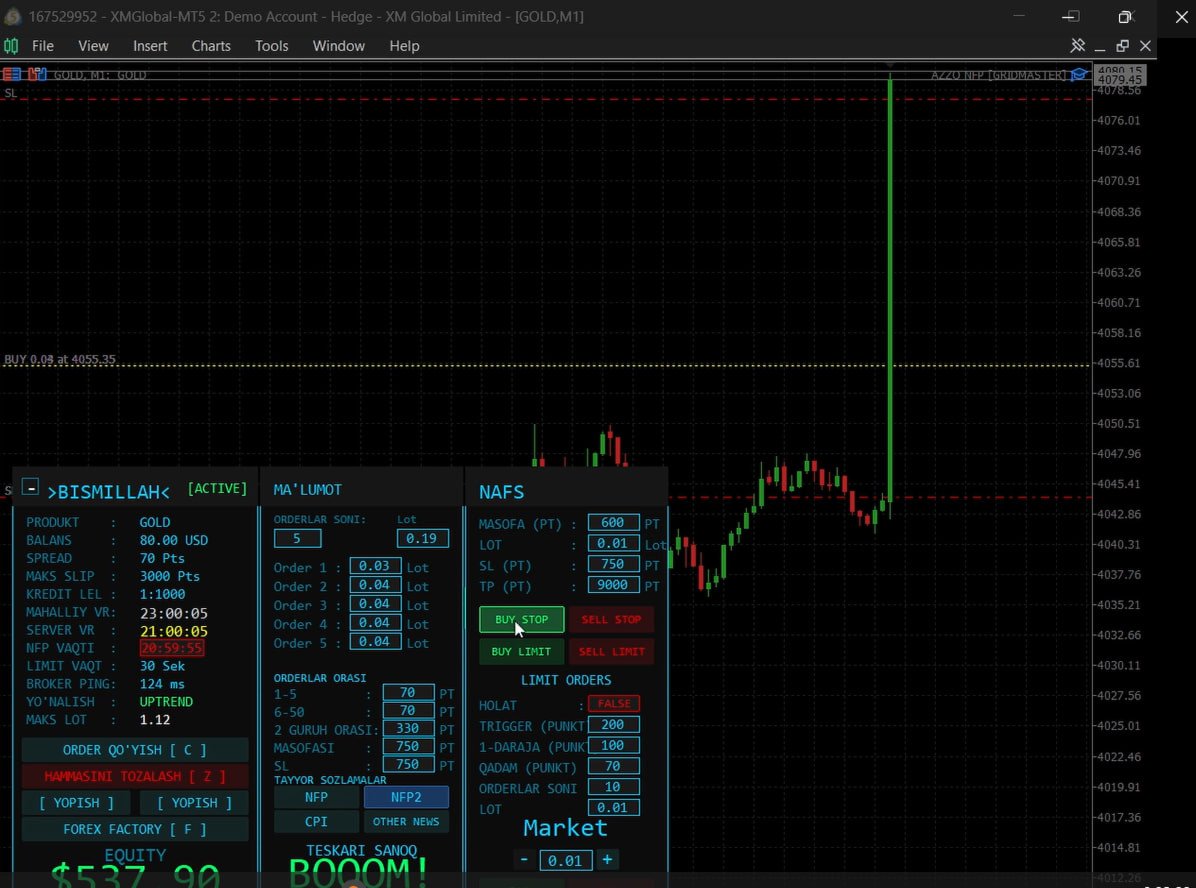This screenshot has height=888, width=1196.
Task: Collapse the BISMILLAH panel with minus box
Action: pyautogui.click(x=31, y=487)
